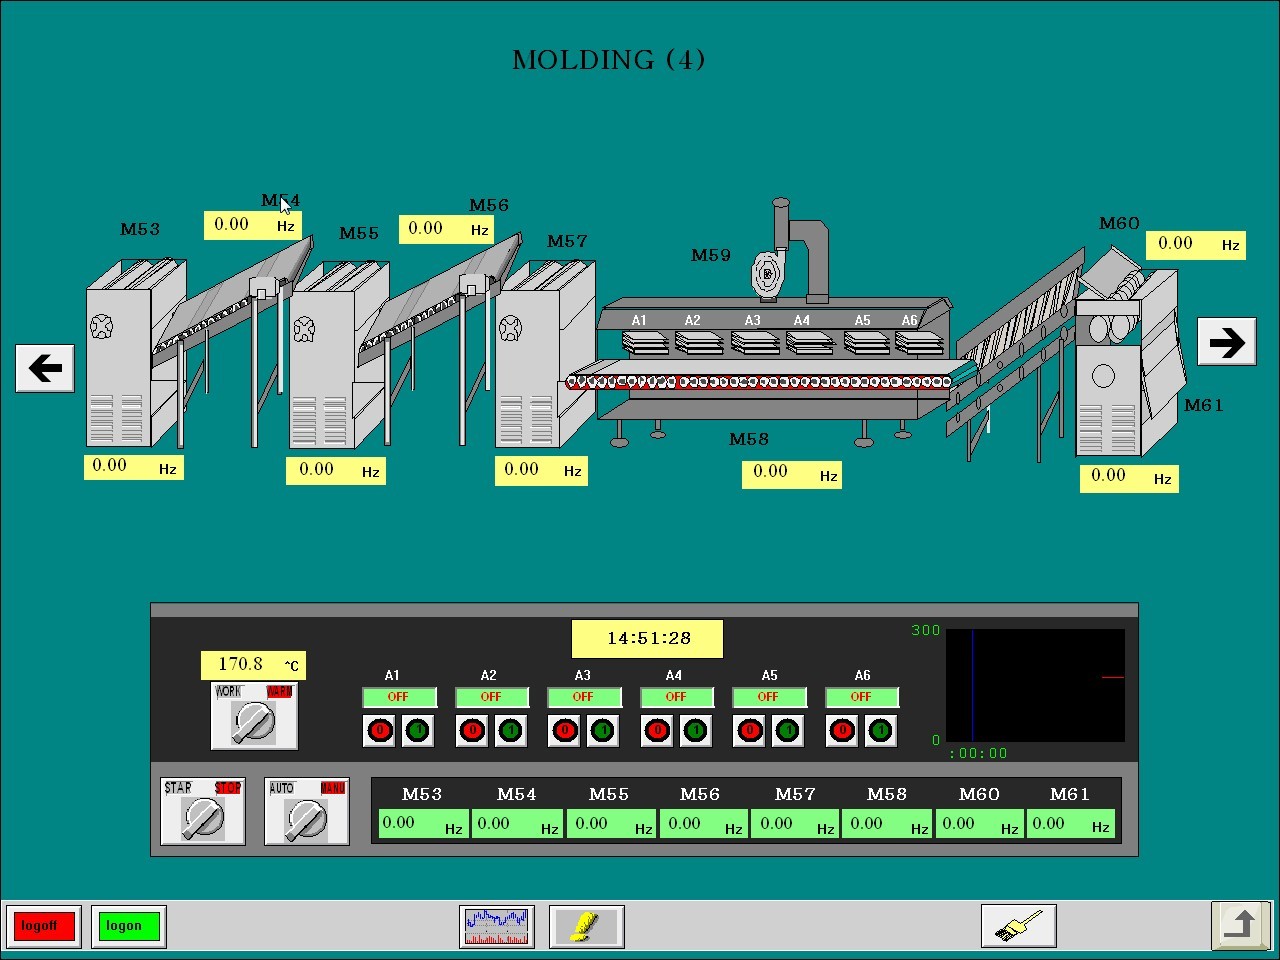This screenshot has width=1280, height=960.
Task: Open the trend chart icon in bottom bar
Action: click(x=497, y=926)
